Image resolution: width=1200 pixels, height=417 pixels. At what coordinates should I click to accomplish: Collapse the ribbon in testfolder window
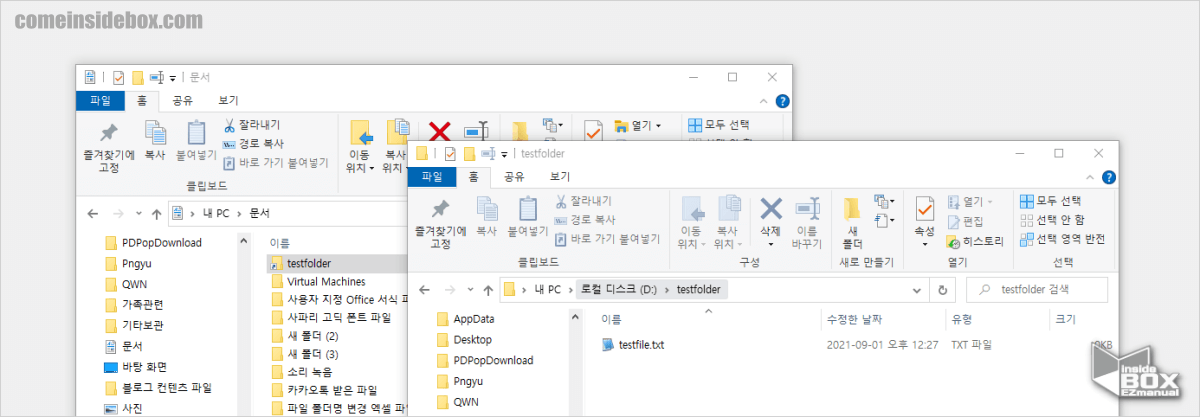point(1092,177)
